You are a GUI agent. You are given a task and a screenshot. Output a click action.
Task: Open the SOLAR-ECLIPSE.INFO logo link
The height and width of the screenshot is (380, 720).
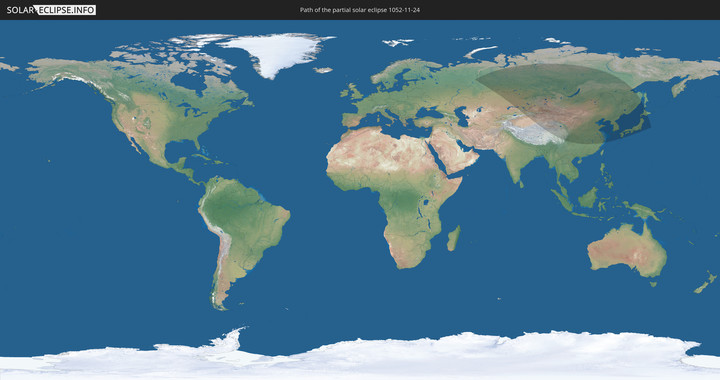coord(51,10)
